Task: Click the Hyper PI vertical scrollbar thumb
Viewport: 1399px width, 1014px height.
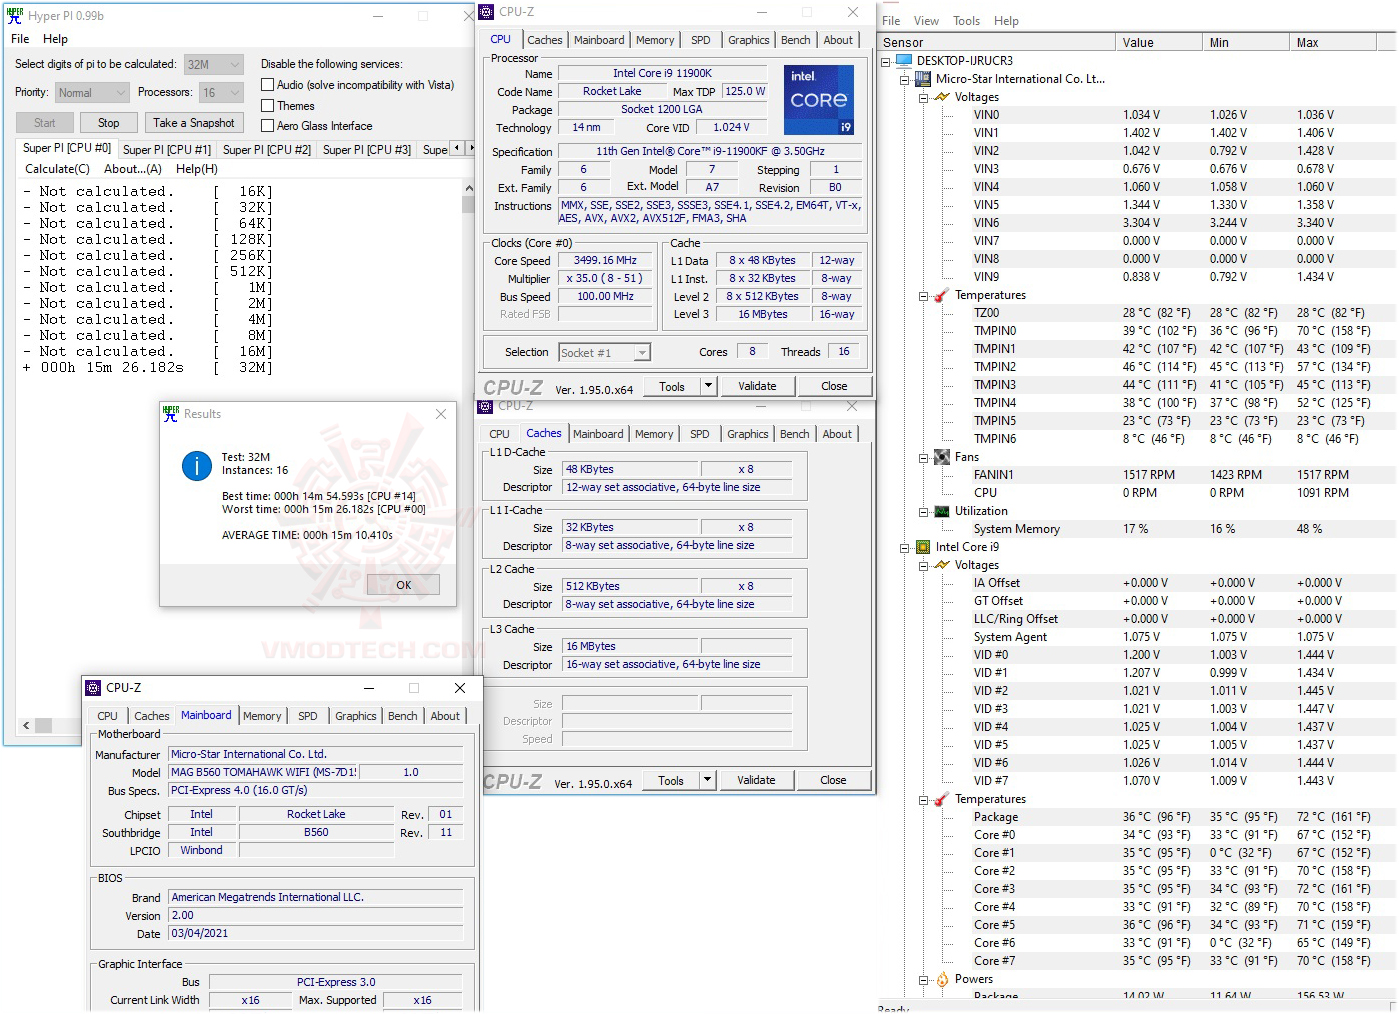Action: tap(468, 204)
